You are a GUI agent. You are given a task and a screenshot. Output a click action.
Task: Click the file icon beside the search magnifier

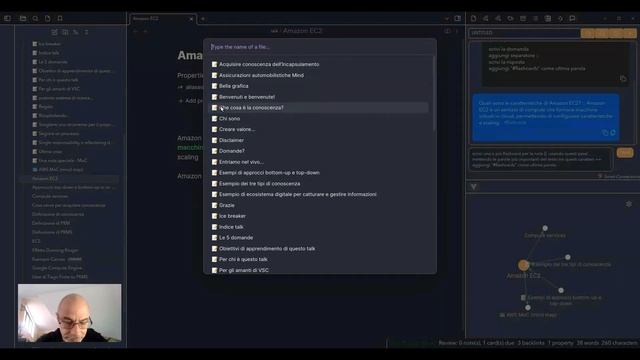click(48, 18)
